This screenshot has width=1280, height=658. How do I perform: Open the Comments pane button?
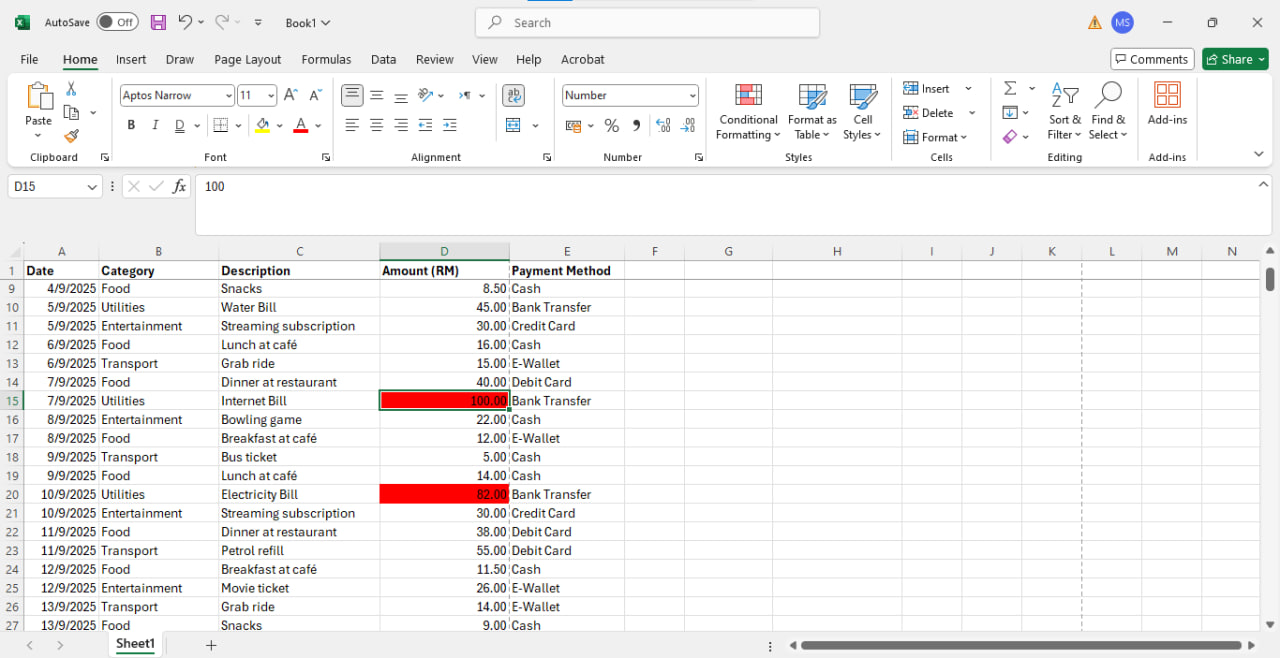1152,59
